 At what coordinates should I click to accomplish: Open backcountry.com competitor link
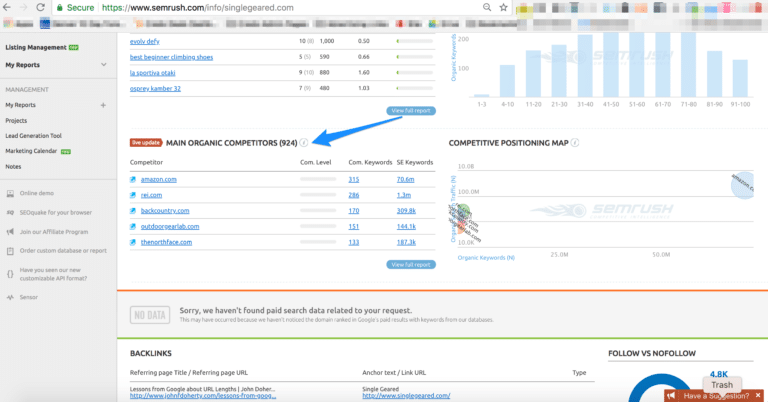pyautogui.click(x=165, y=211)
